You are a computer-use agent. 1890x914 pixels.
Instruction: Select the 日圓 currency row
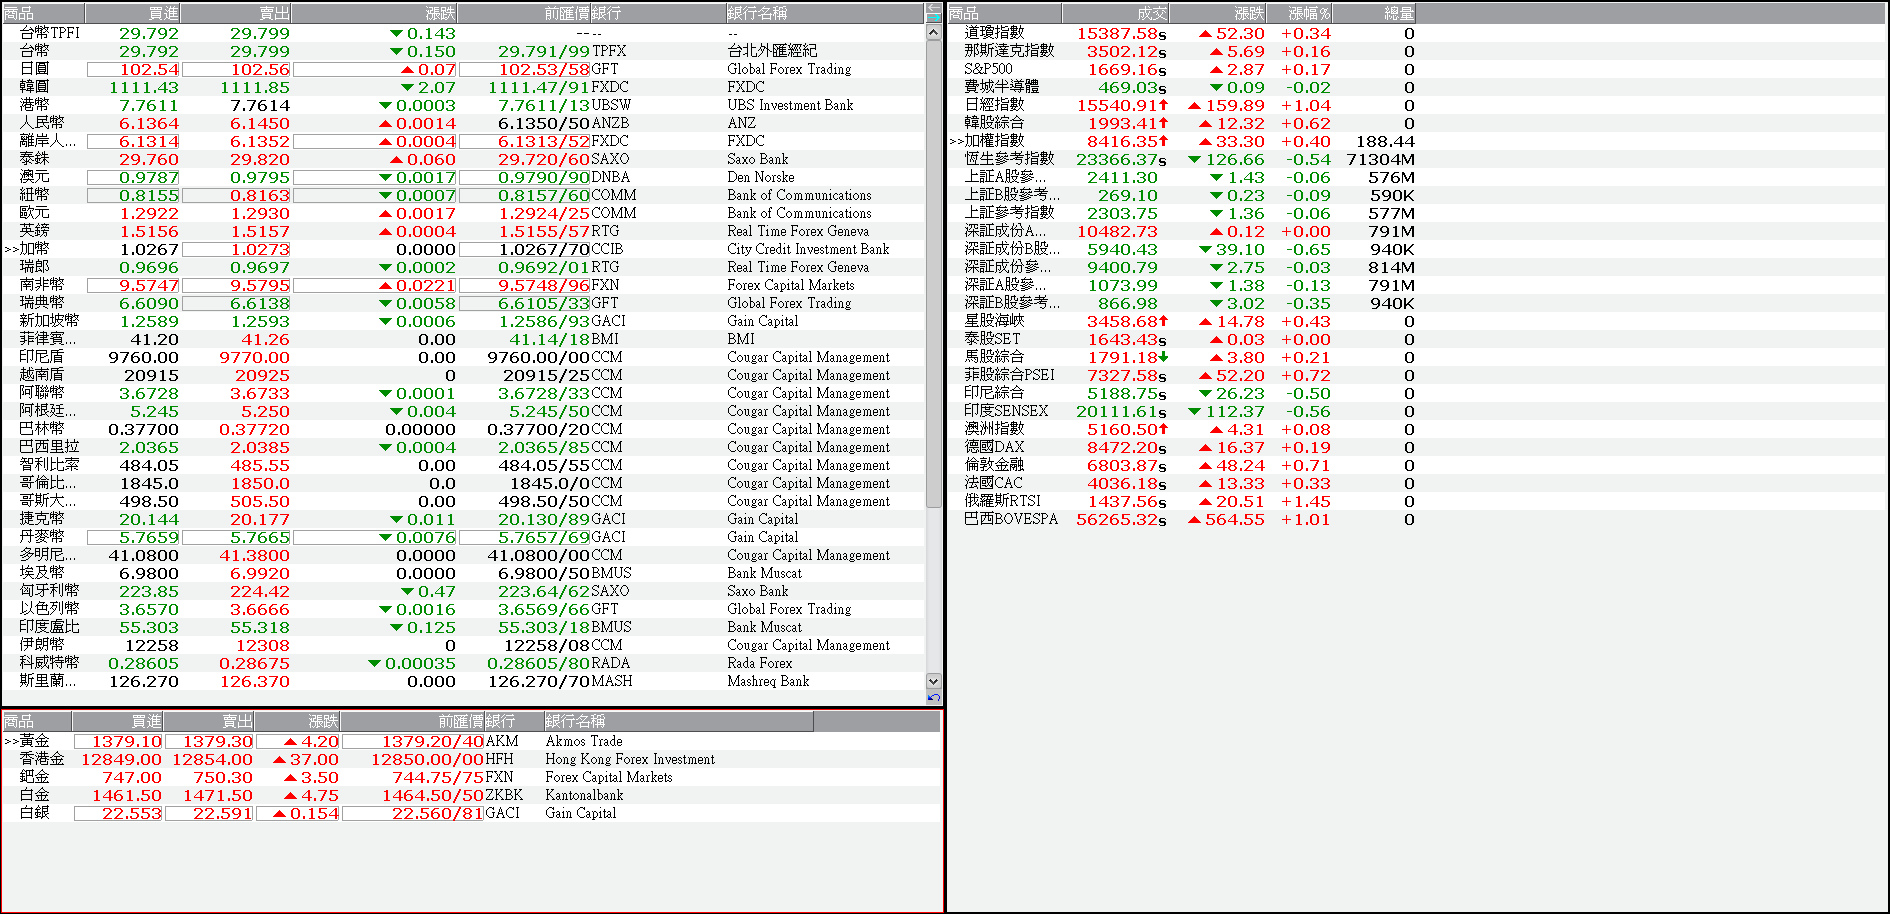[463, 69]
